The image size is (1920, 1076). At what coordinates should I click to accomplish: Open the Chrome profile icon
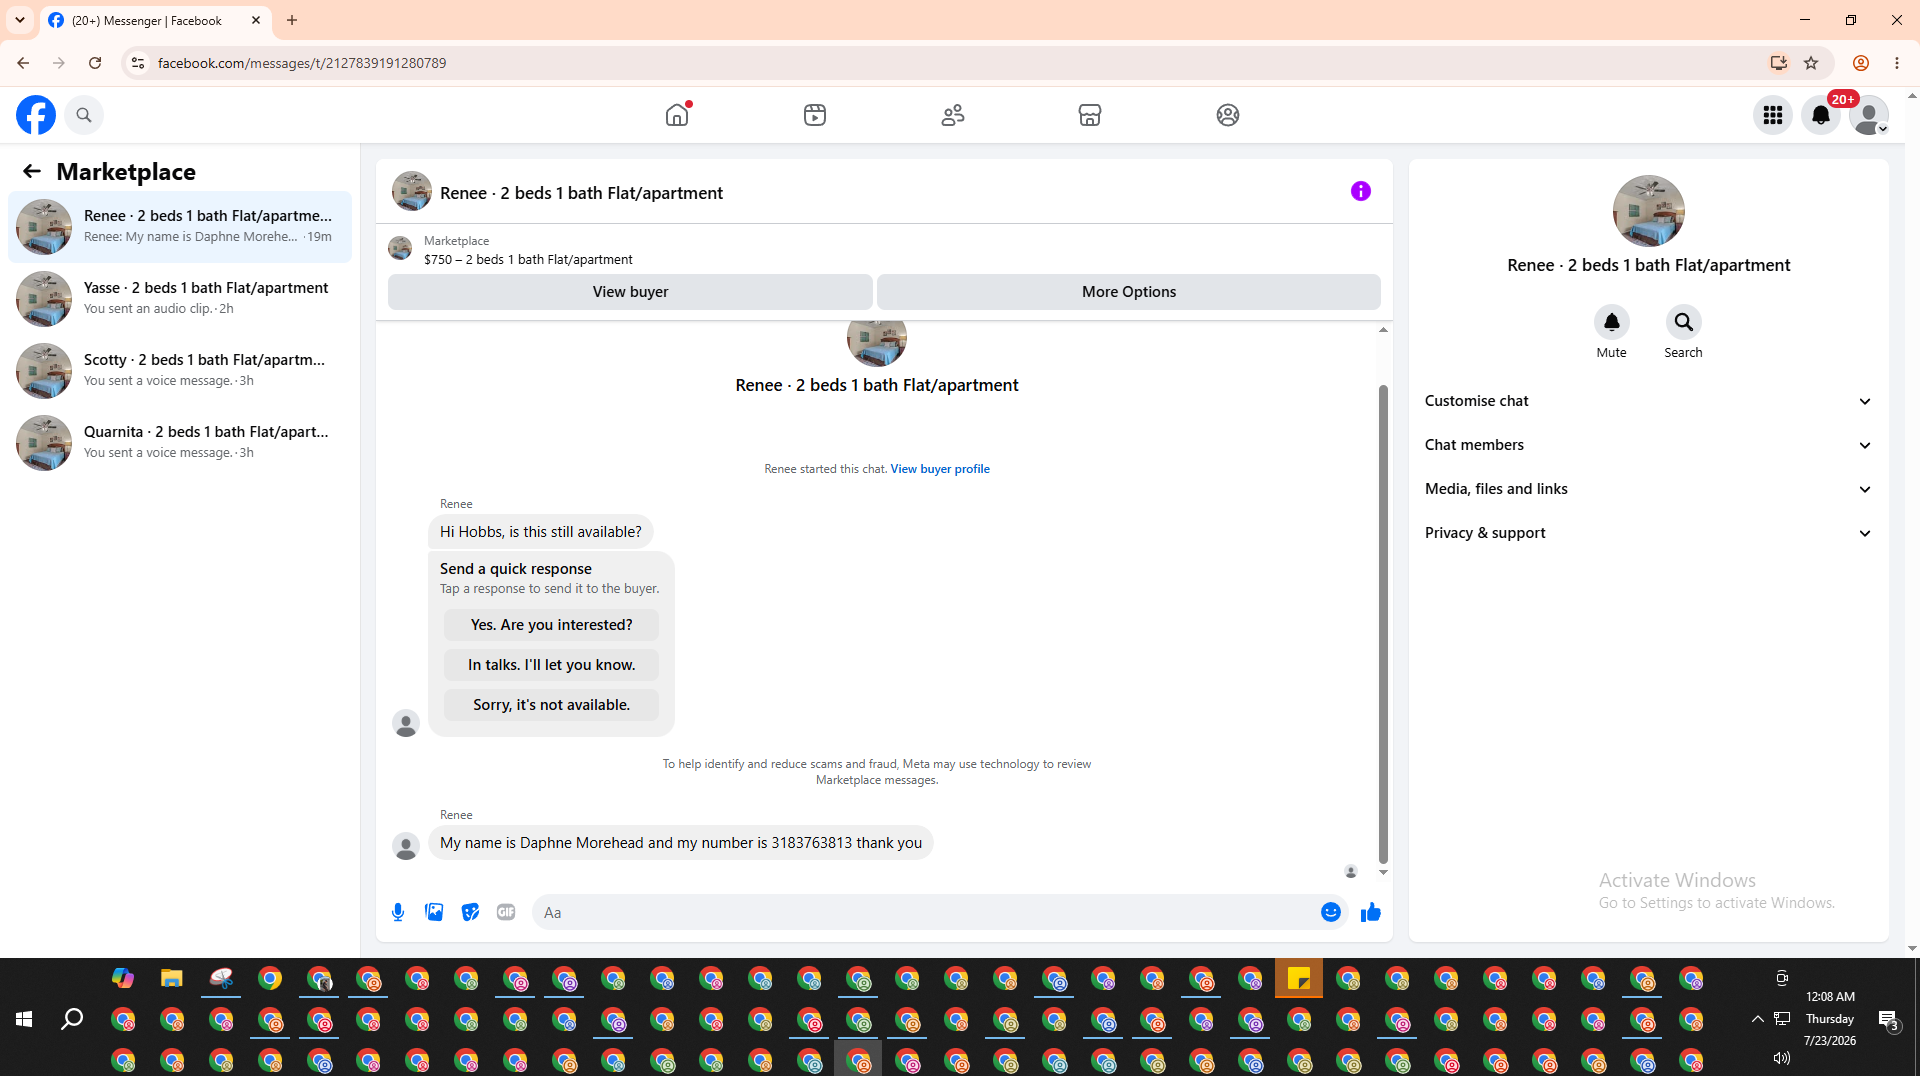[x=1861, y=63]
